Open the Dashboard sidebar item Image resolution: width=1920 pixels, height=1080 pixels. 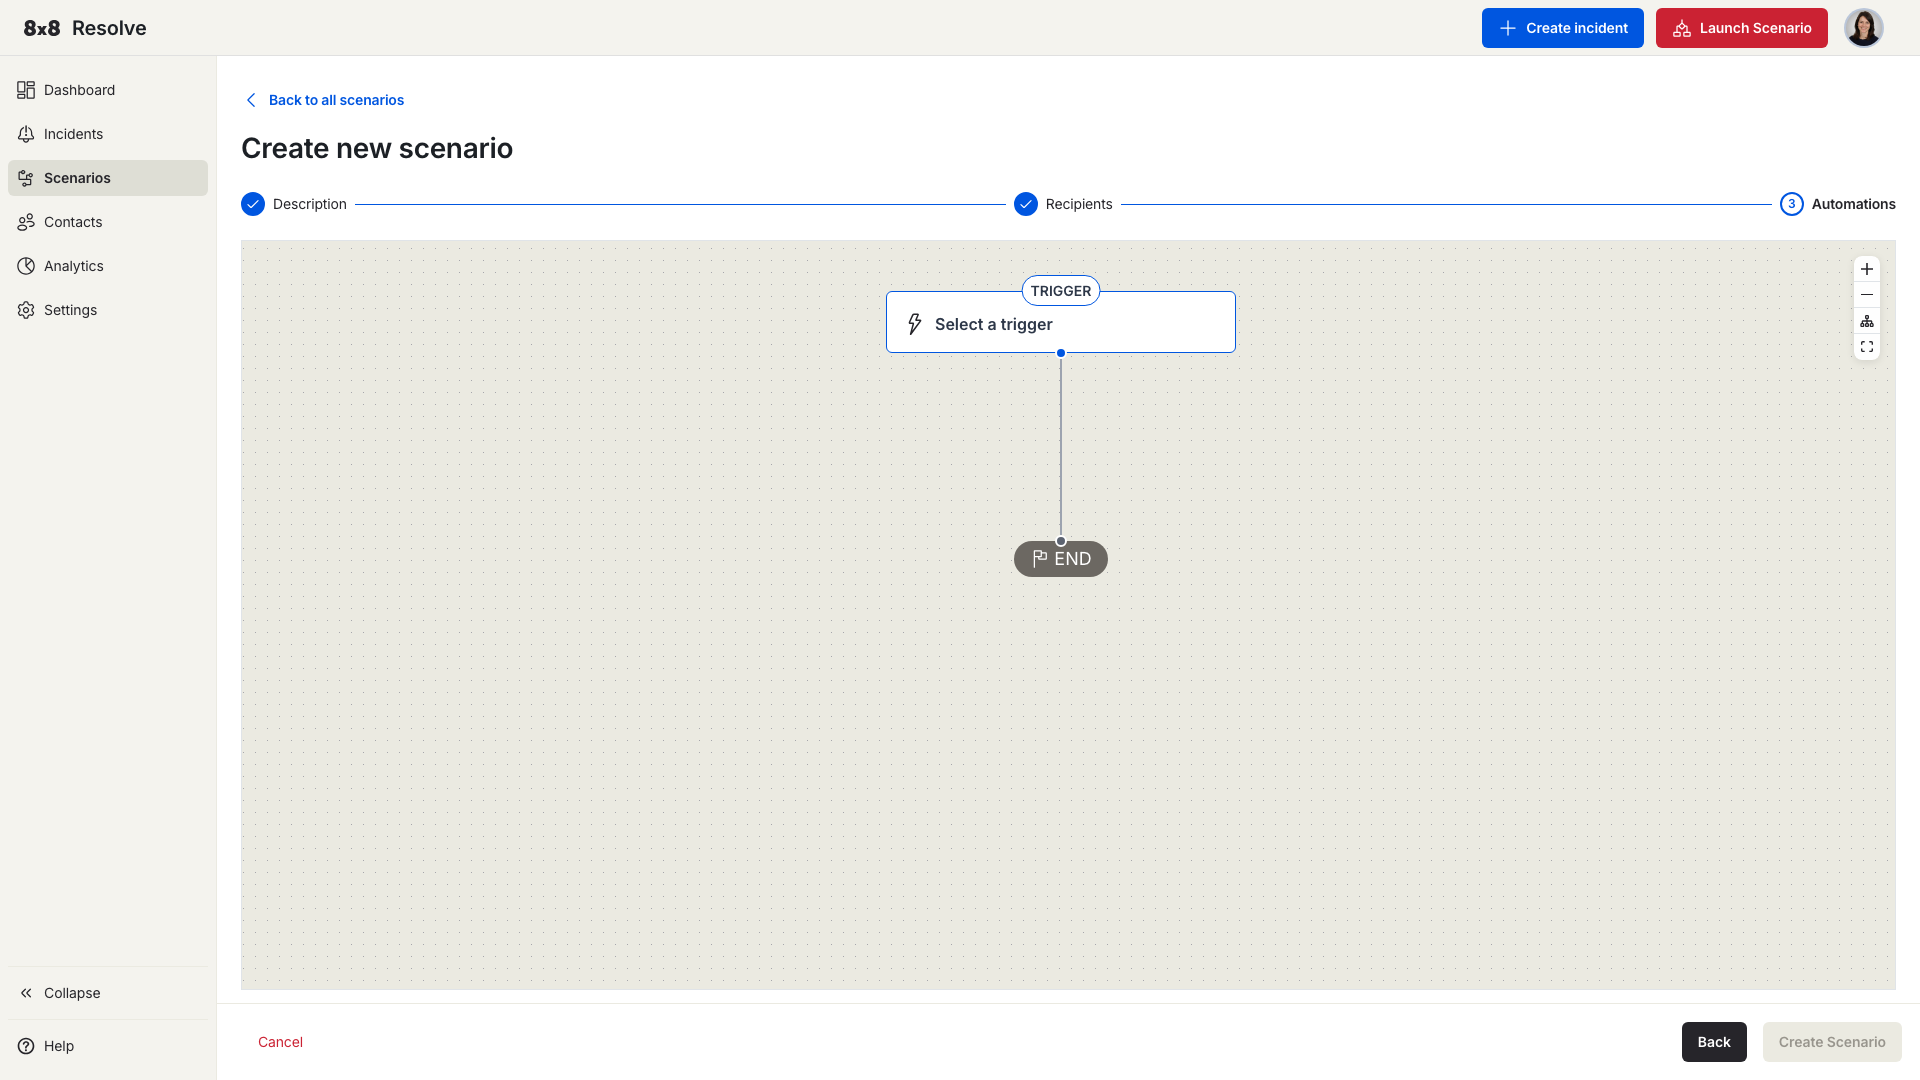pyautogui.click(x=108, y=90)
